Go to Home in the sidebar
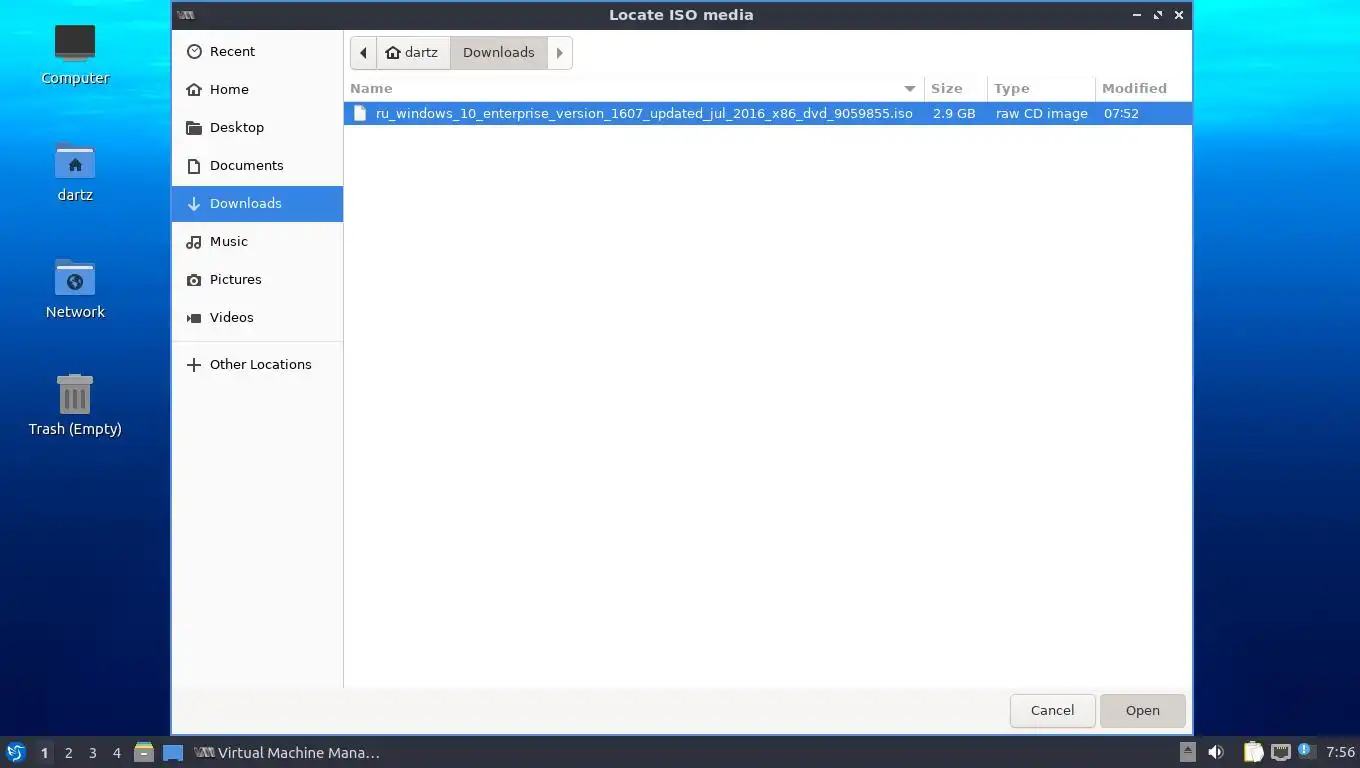Image resolution: width=1360 pixels, height=768 pixels. click(x=257, y=89)
